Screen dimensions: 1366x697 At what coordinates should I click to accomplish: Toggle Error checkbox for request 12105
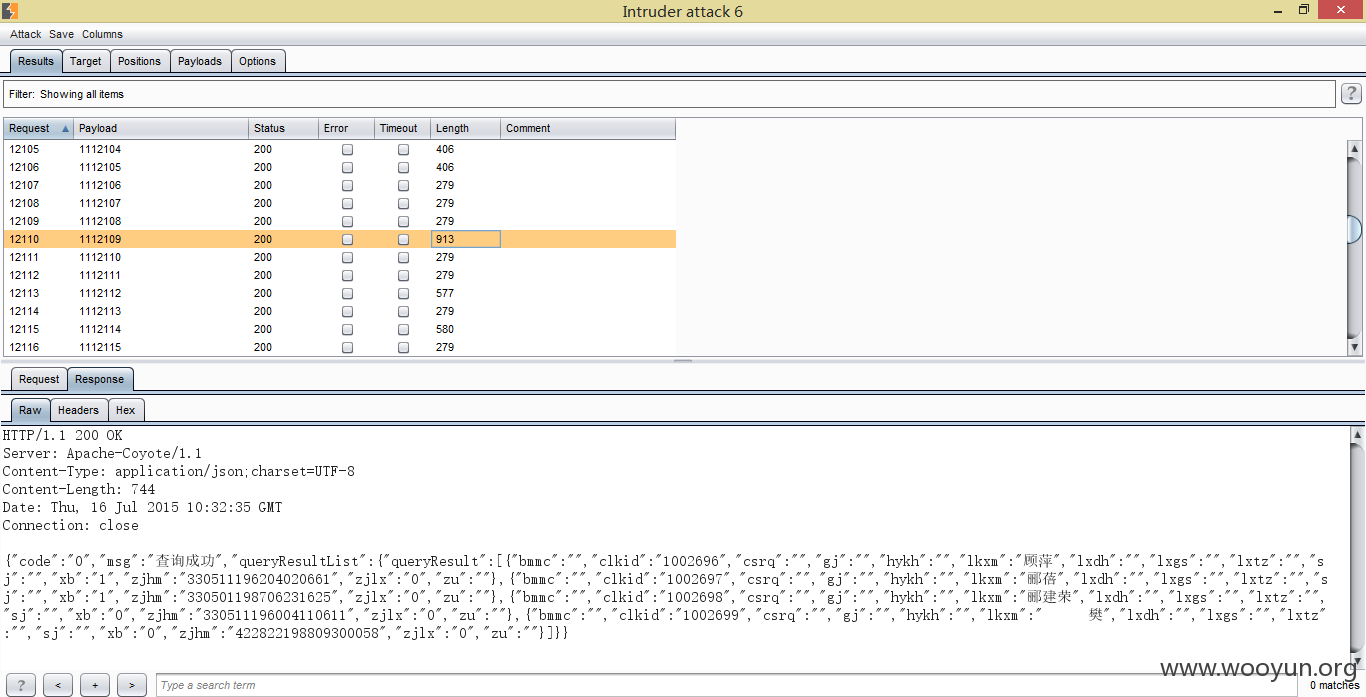pyautogui.click(x=347, y=150)
